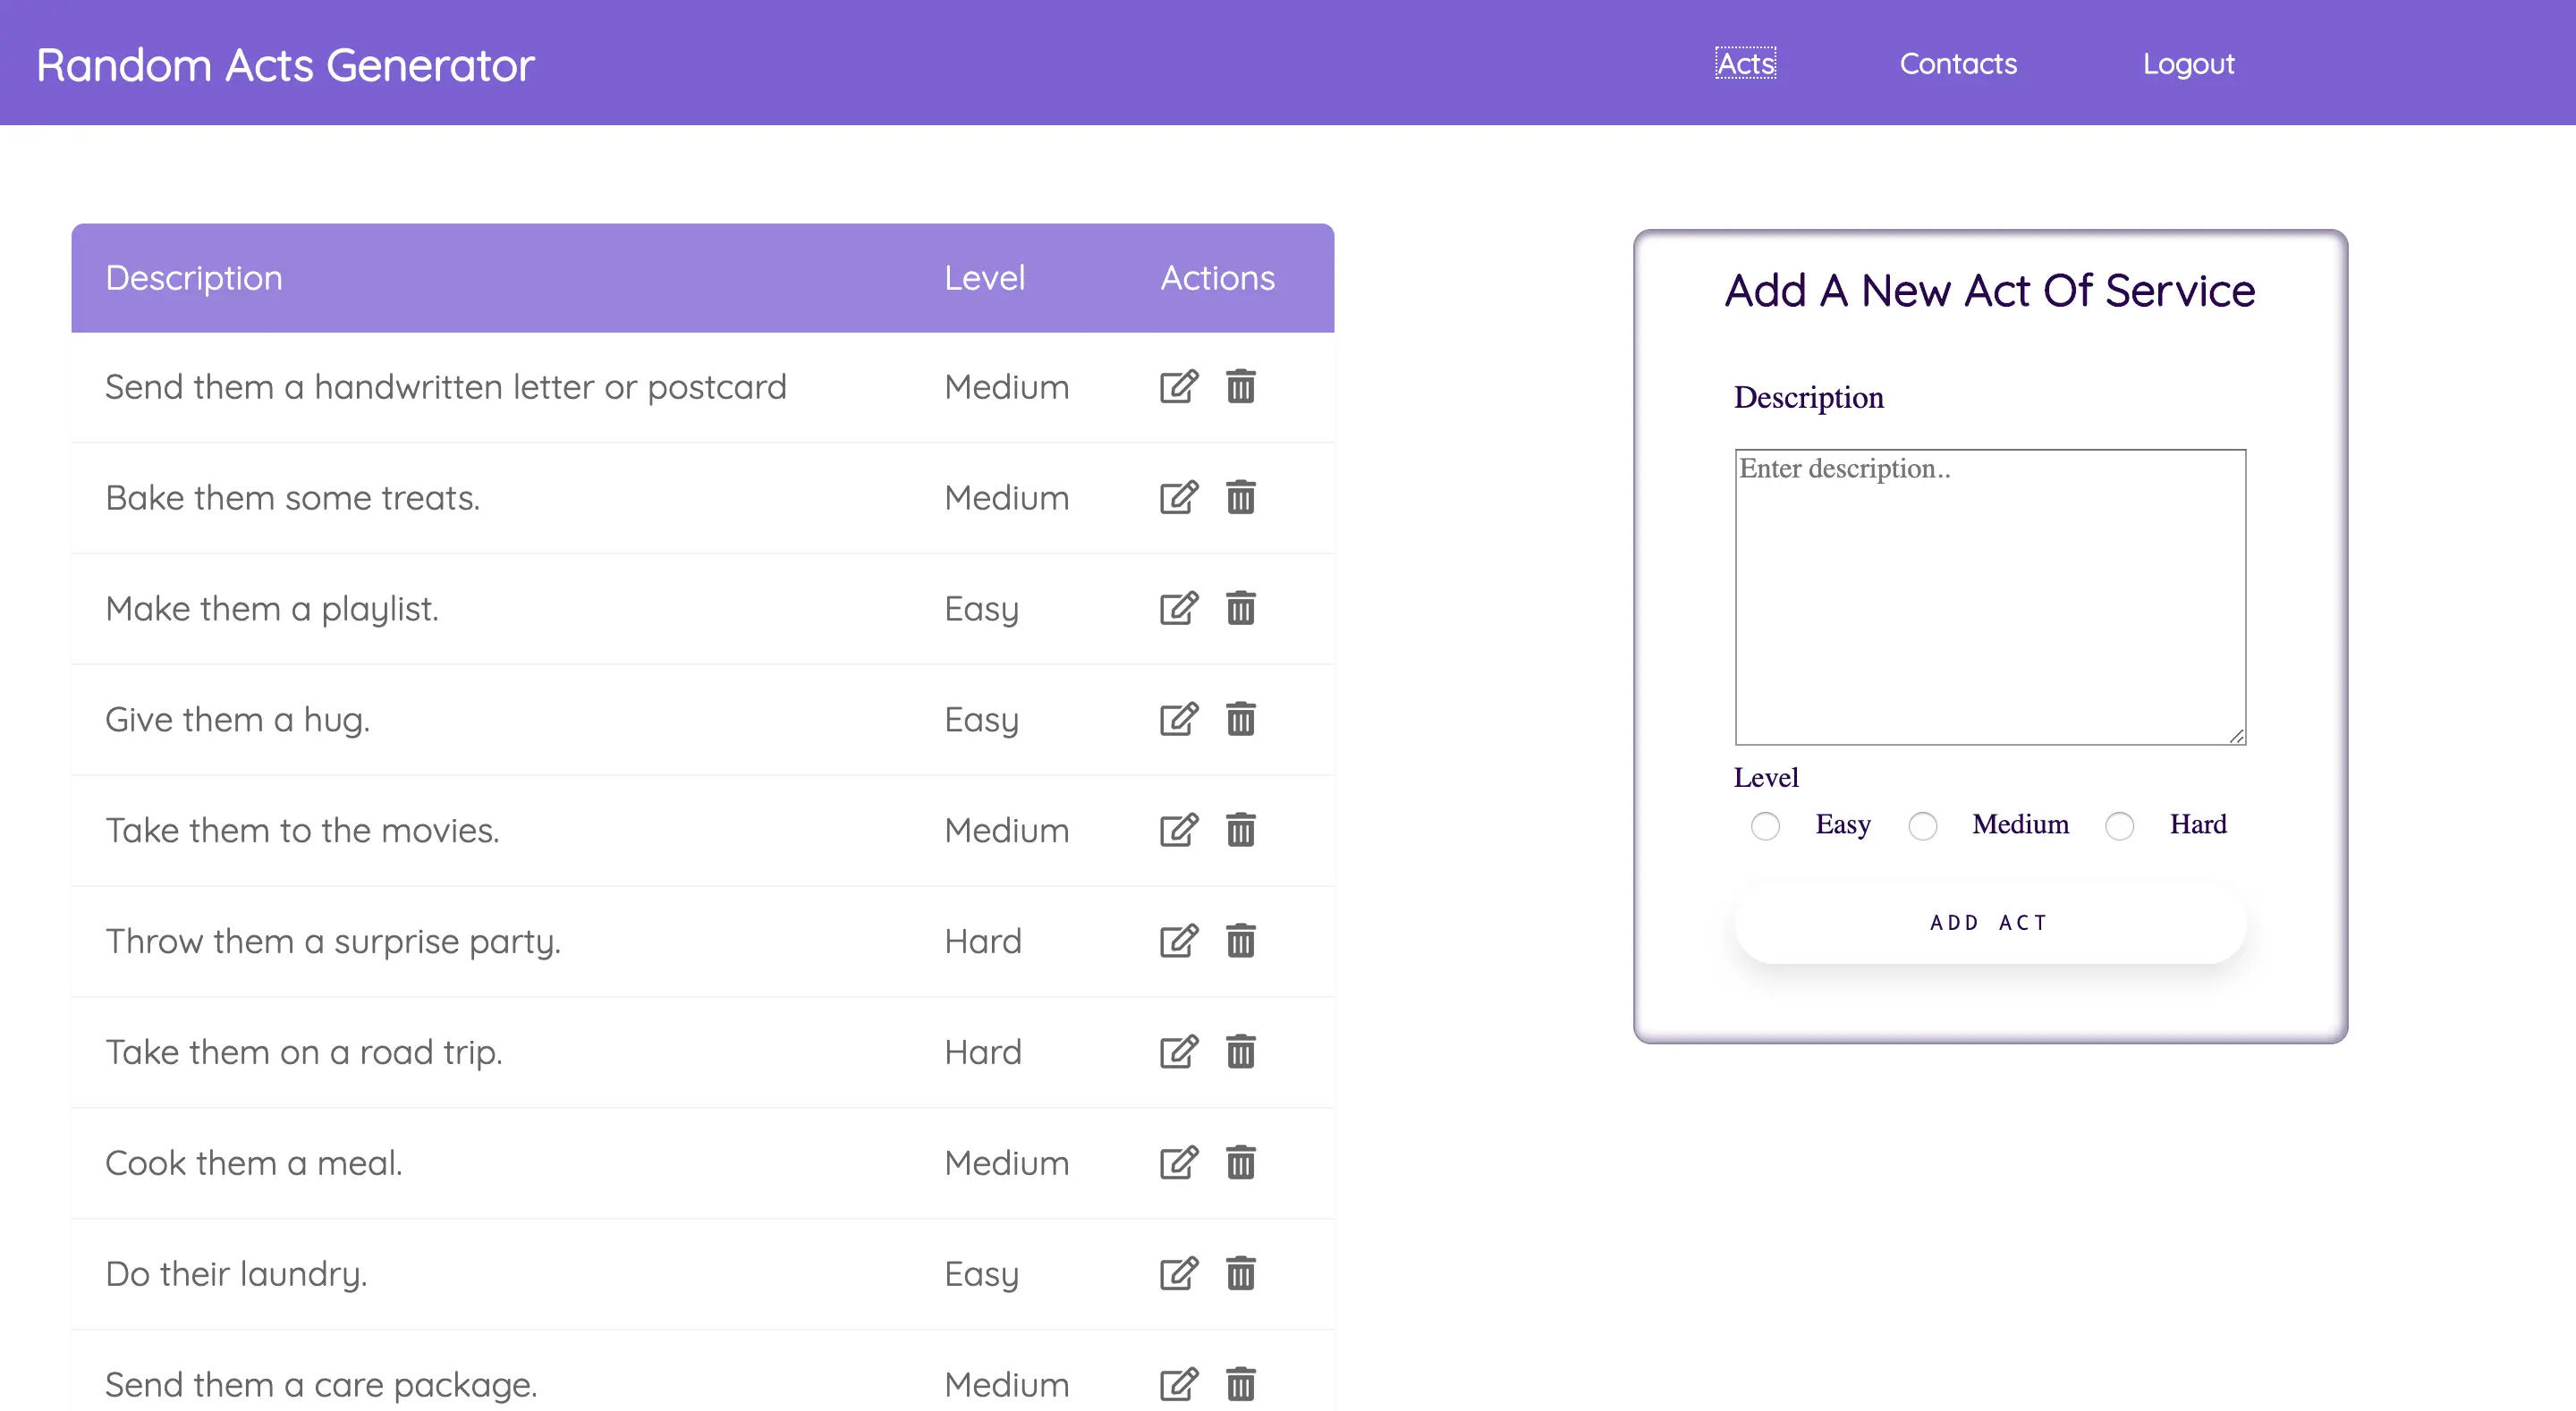Delete the 'Take them on a road trip.' act
Image resolution: width=2576 pixels, height=1411 pixels.
1240,1052
